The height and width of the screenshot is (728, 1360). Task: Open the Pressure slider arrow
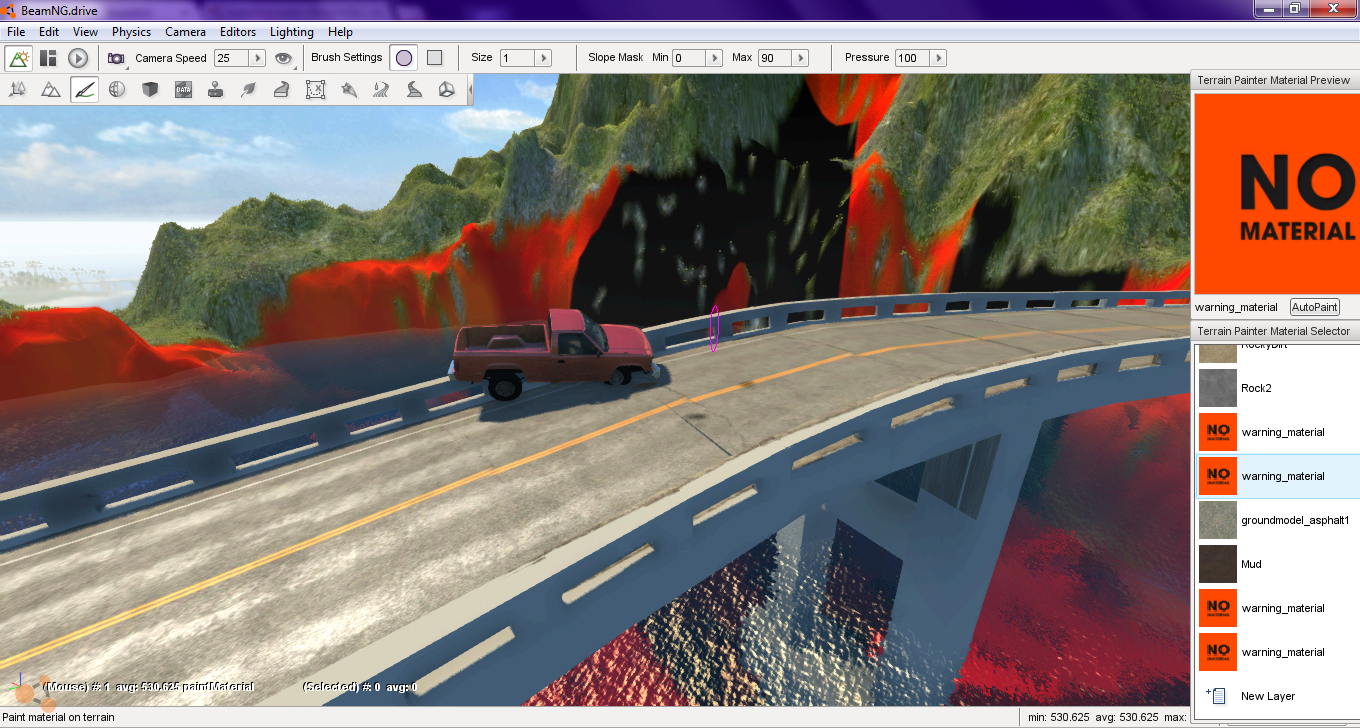coord(938,58)
